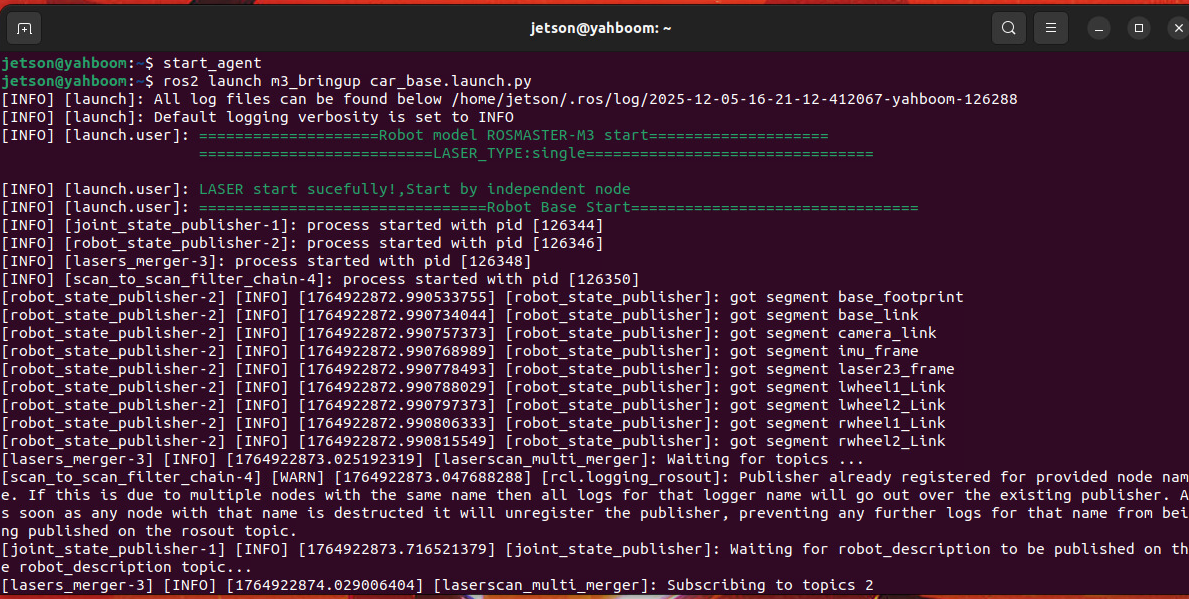The image size is (1189, 599).
Task: Click "got segment rwheel2_Link" log entry
Action: click(x=837, y=442)
